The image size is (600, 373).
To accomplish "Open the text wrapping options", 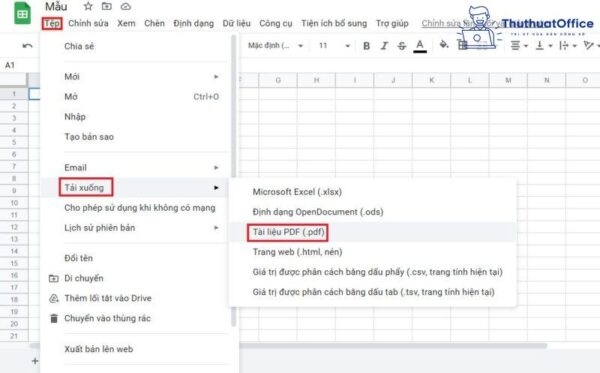I will click(568, 46).
